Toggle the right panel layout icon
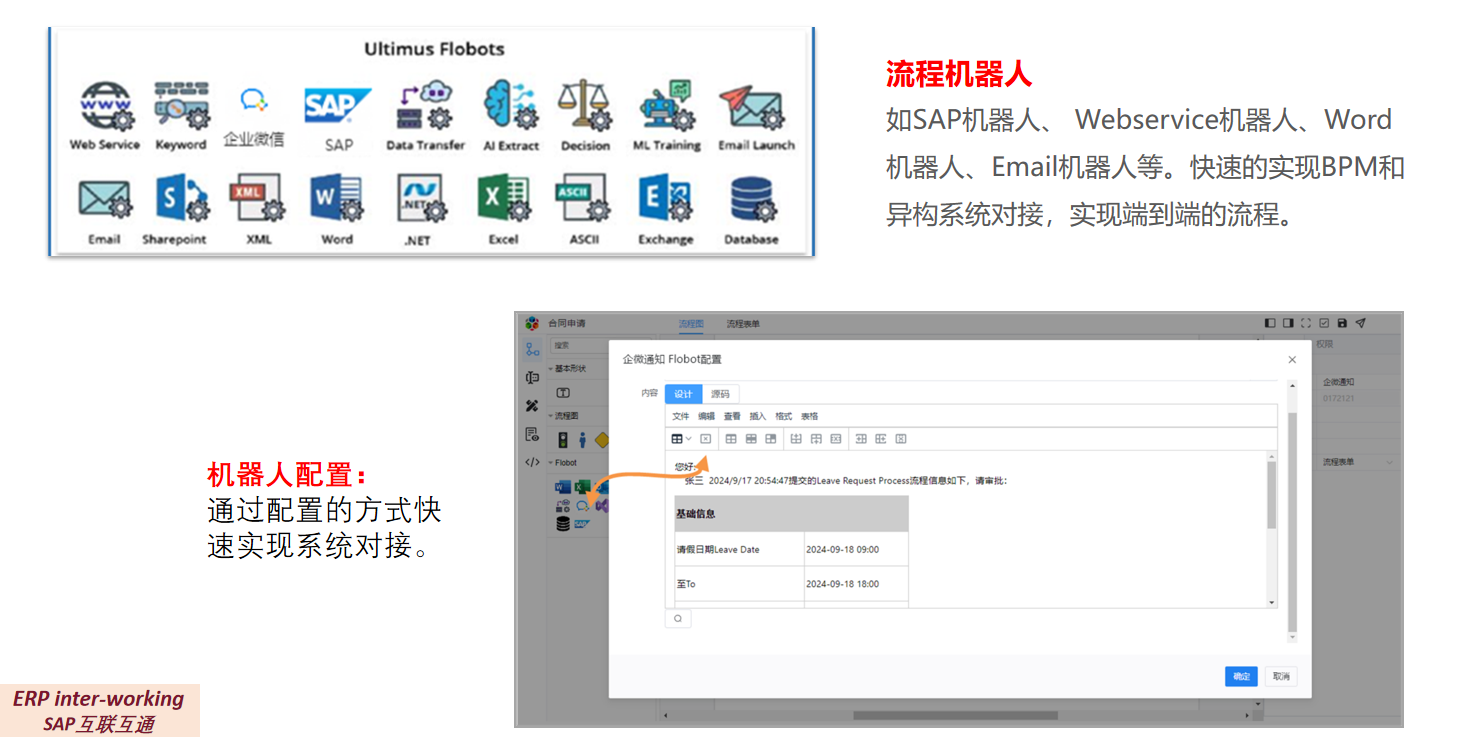This screenshot has height=738, width=1466. (x=1288, y=323)
